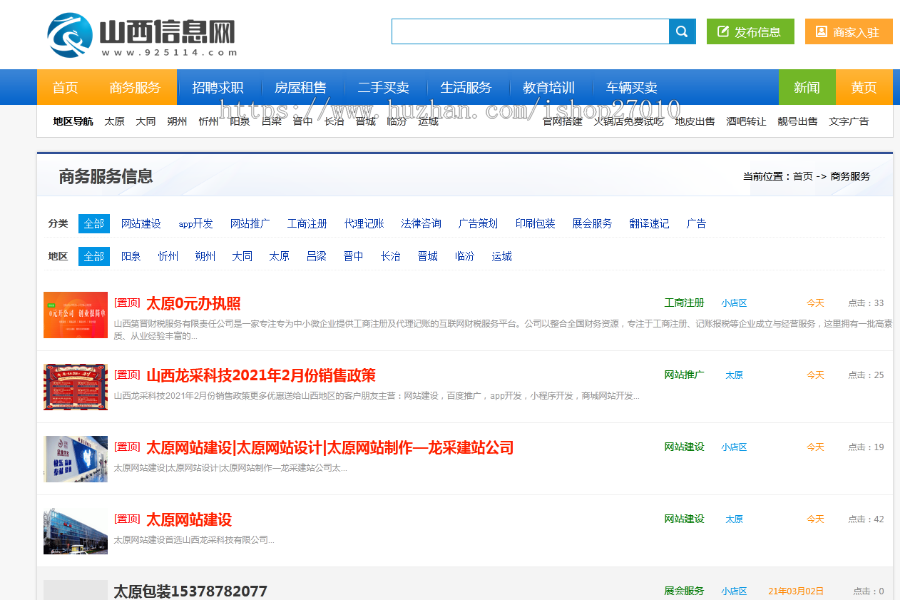Open 地皮出售 quick link
The image size is (900, 600).
pyautogui.click(x=695, y=121)
